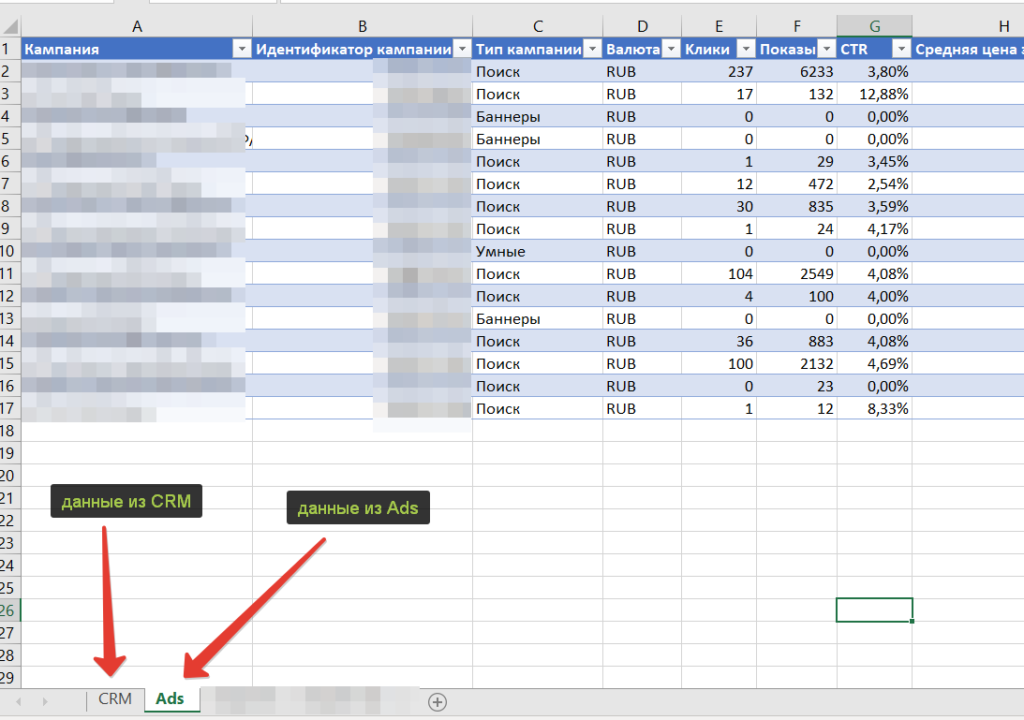Click the scroll sheets right arrow
Image resolution: width=1024 pixels, height=720 pixels.
[x=44, y=702]
